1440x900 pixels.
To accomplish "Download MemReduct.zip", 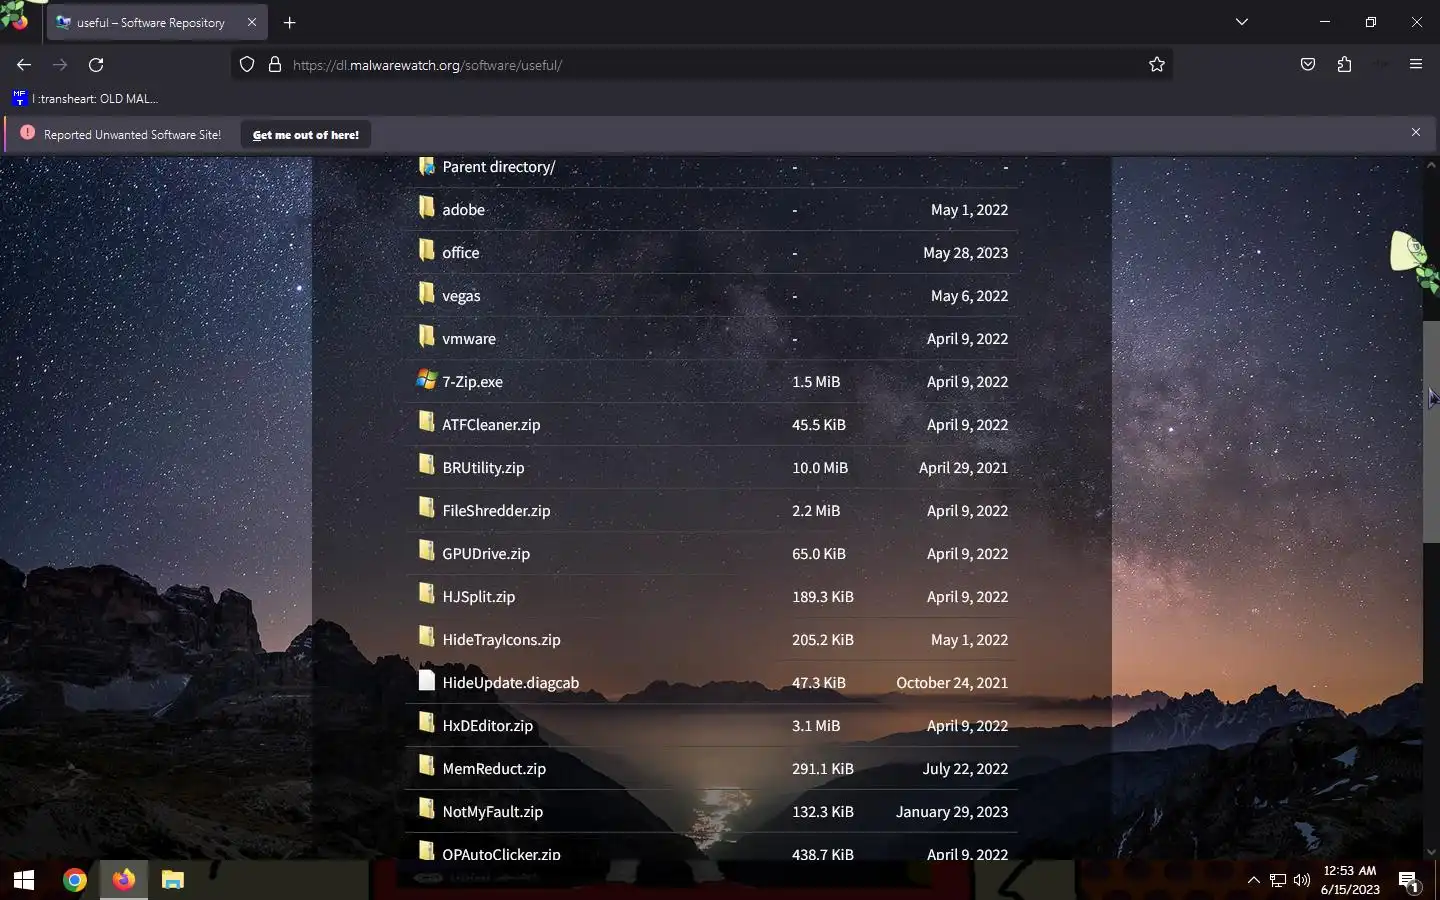I will (494, 769).
